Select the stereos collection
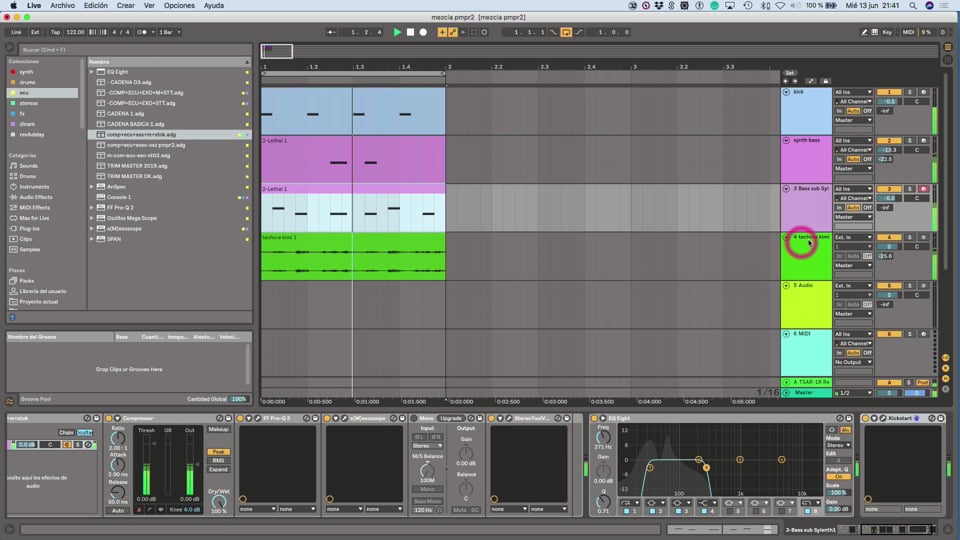The height and width of the screenshot is (540, 960). click(28, 103)
